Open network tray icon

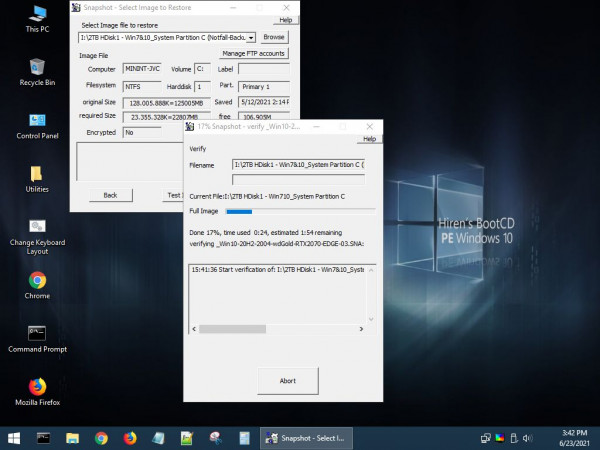[486, 438]
